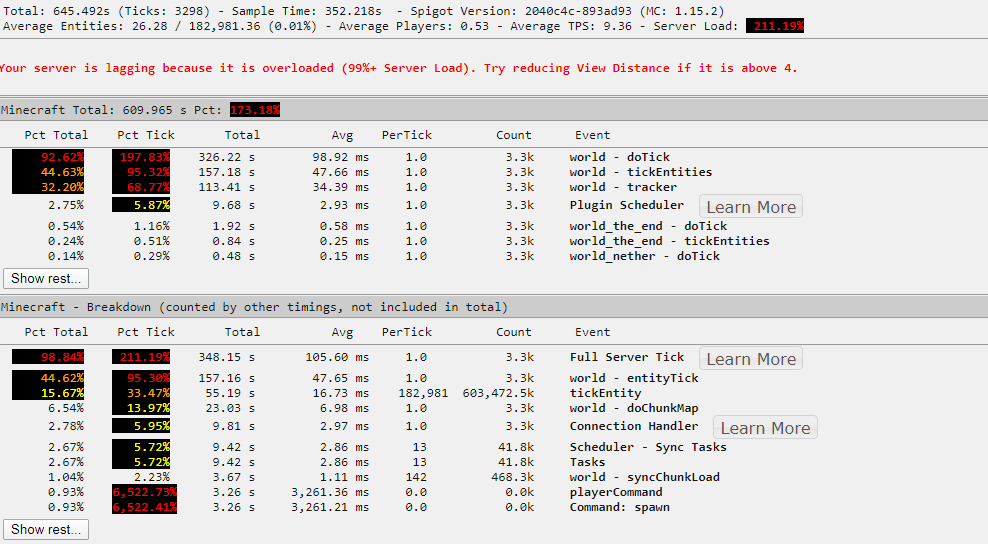Select the 'world - tickEntities' event
Image resolution: width=988 pixels, height=544 pixels.
(641, 172)
